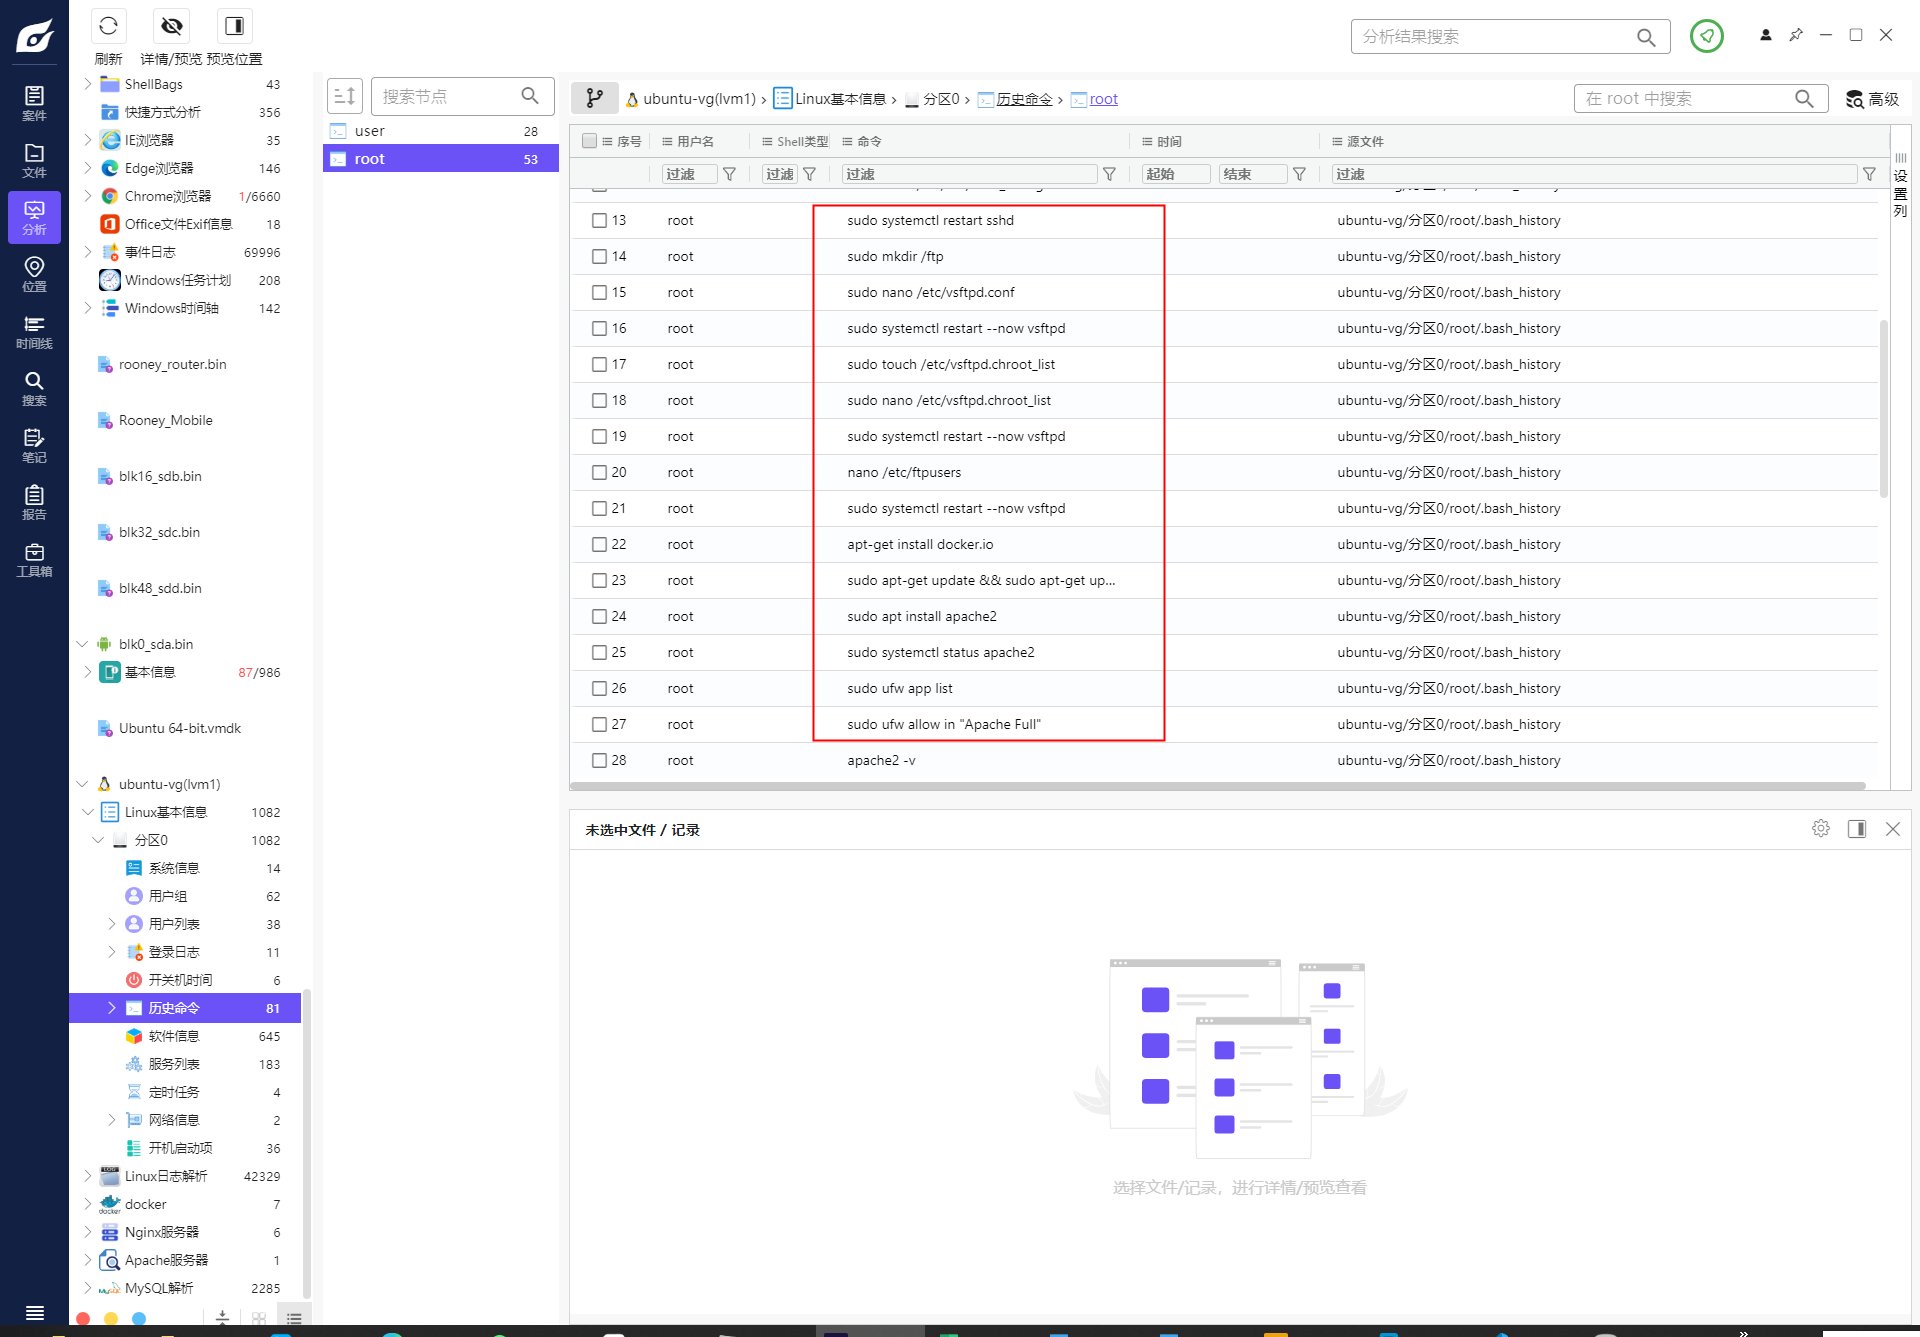Click the green task status circle icon
The height and width of the screenshot is (1337, 1920).
coord(1707,36)
